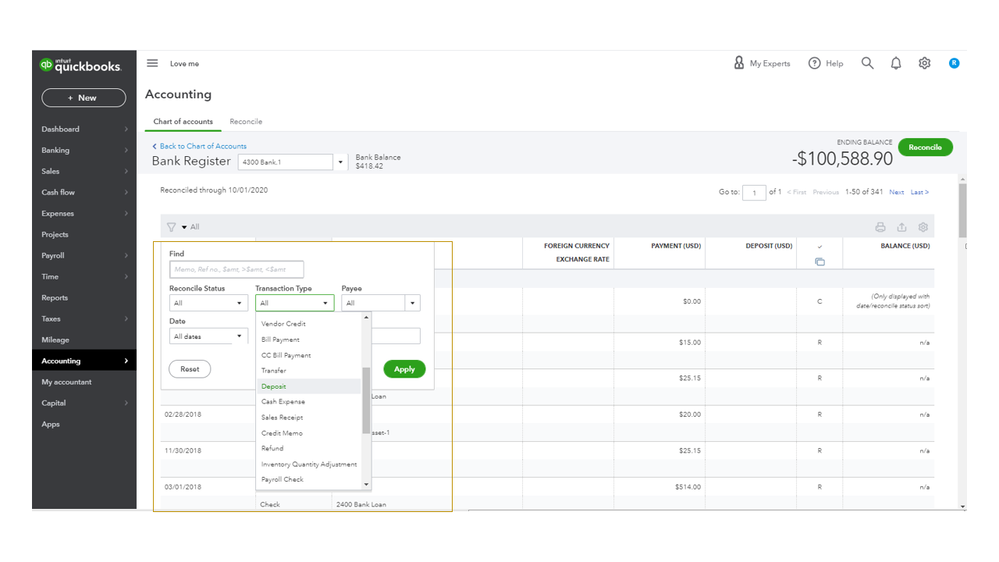Click the Find search input field

(236, 269)
